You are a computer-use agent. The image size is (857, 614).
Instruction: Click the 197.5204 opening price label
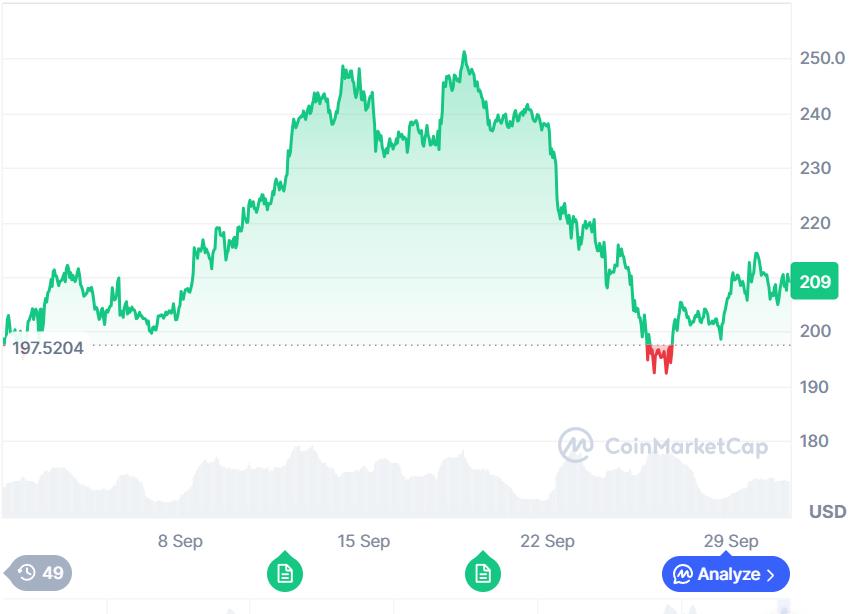click(x=48, y=348)
